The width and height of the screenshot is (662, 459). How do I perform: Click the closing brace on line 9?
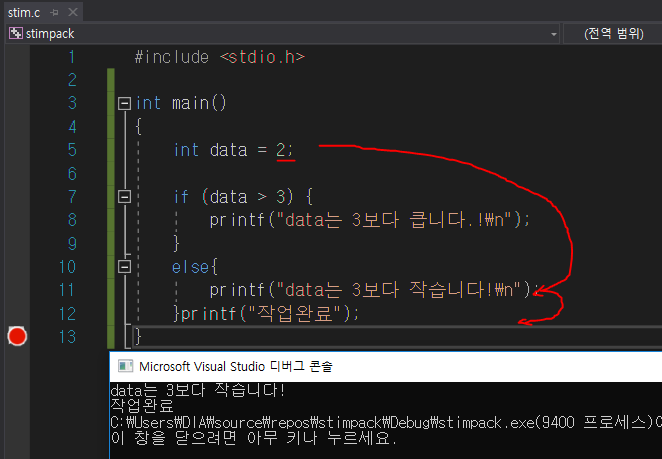point(176,244)
